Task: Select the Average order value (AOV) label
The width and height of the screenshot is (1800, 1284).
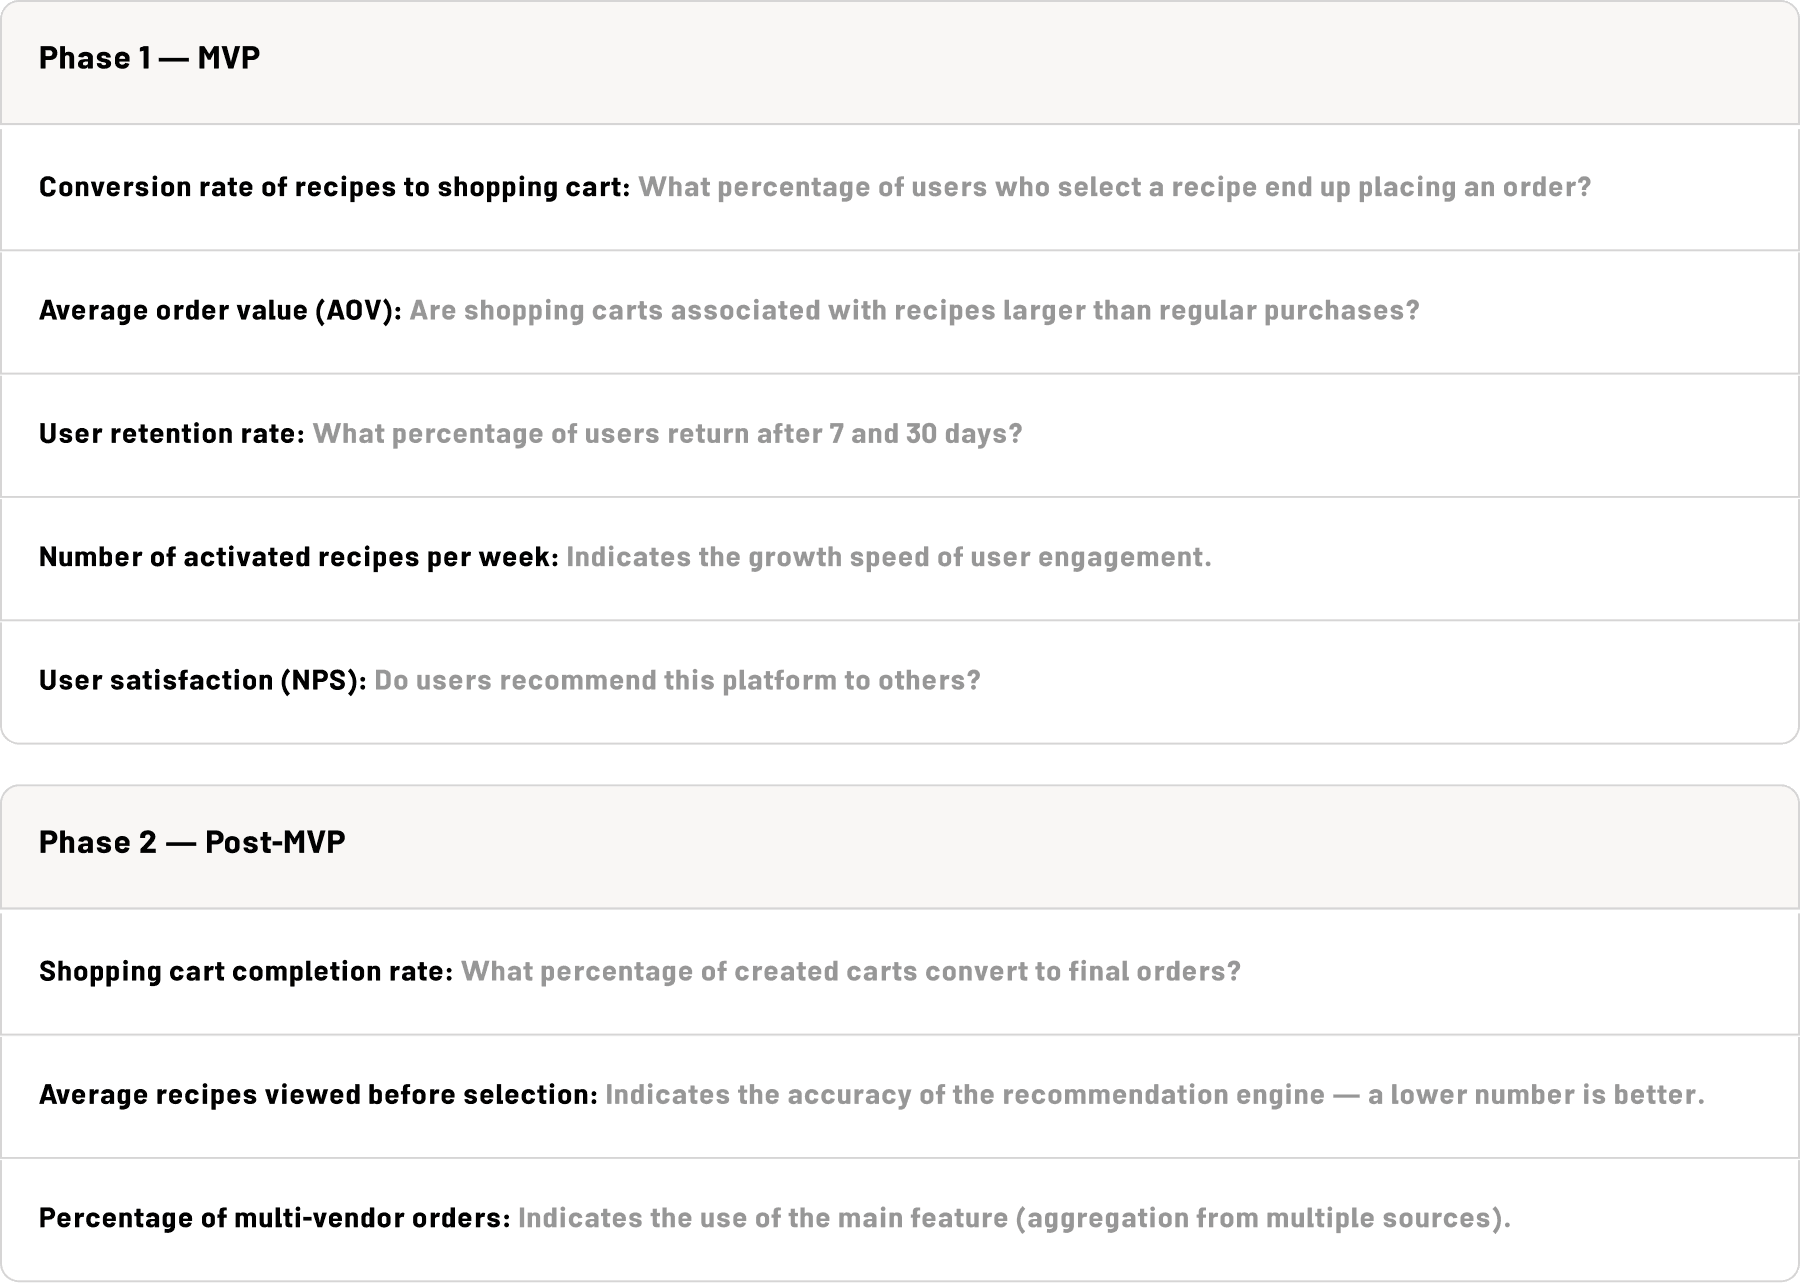Action: pyautogui.click(x=220, y=311)
